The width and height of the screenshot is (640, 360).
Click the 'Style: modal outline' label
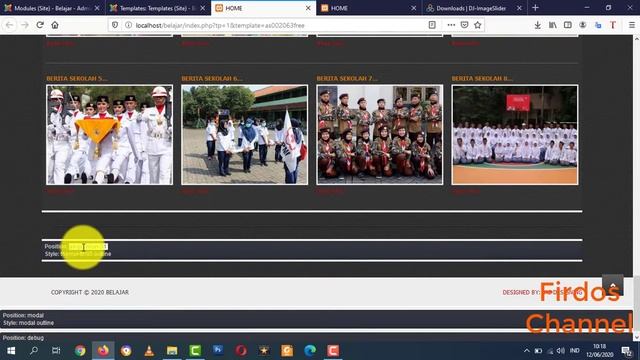[29, 323]
